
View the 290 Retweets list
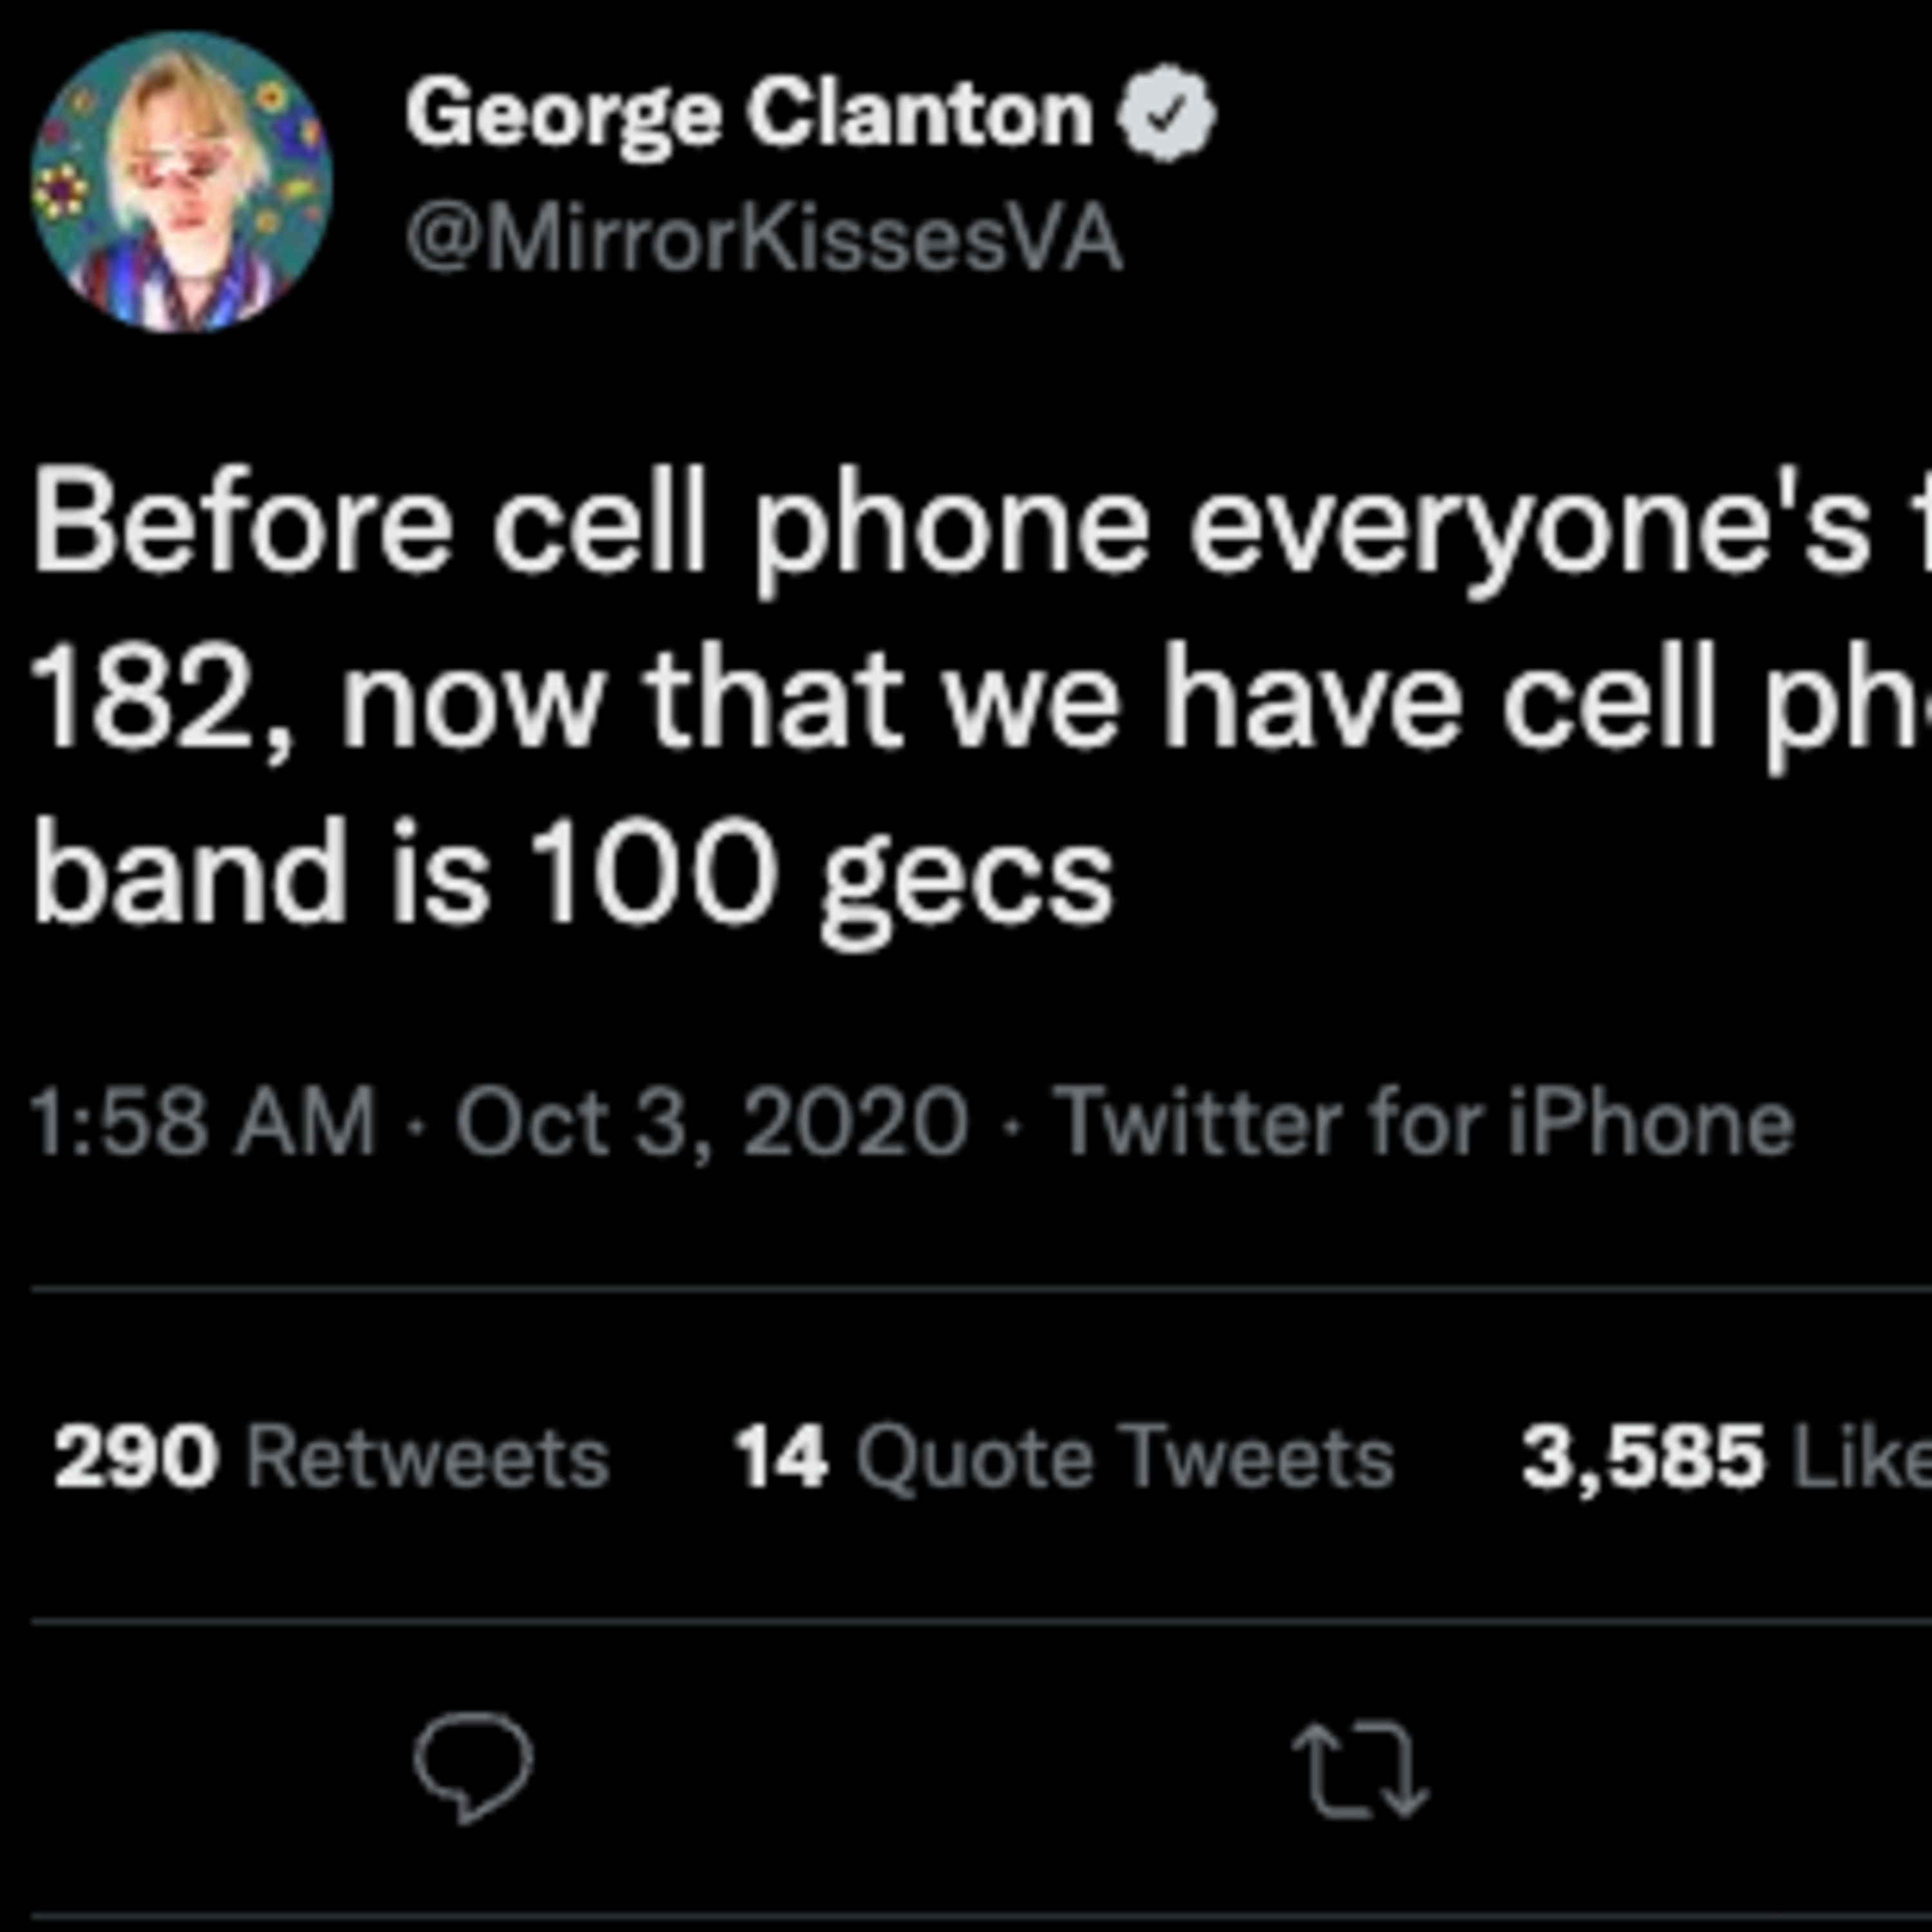(331, 1457)
